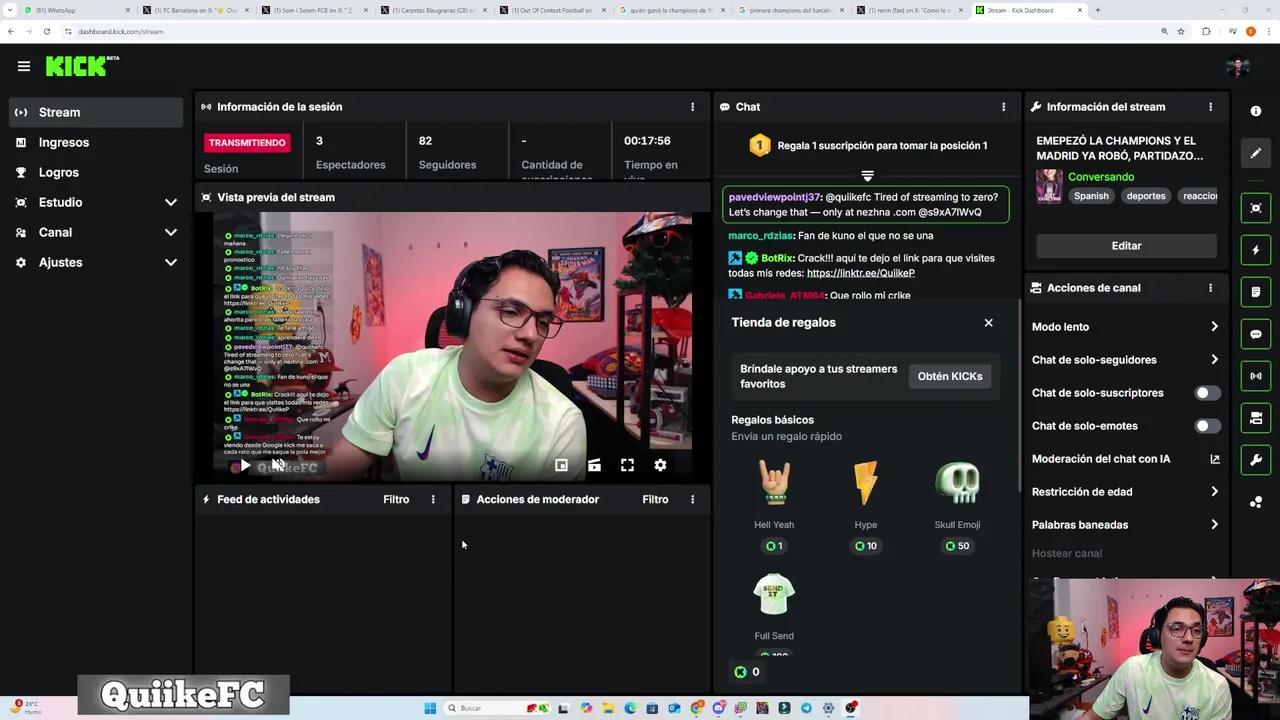Toggle chat bubble icon in right toolbar

[1256, 334]
